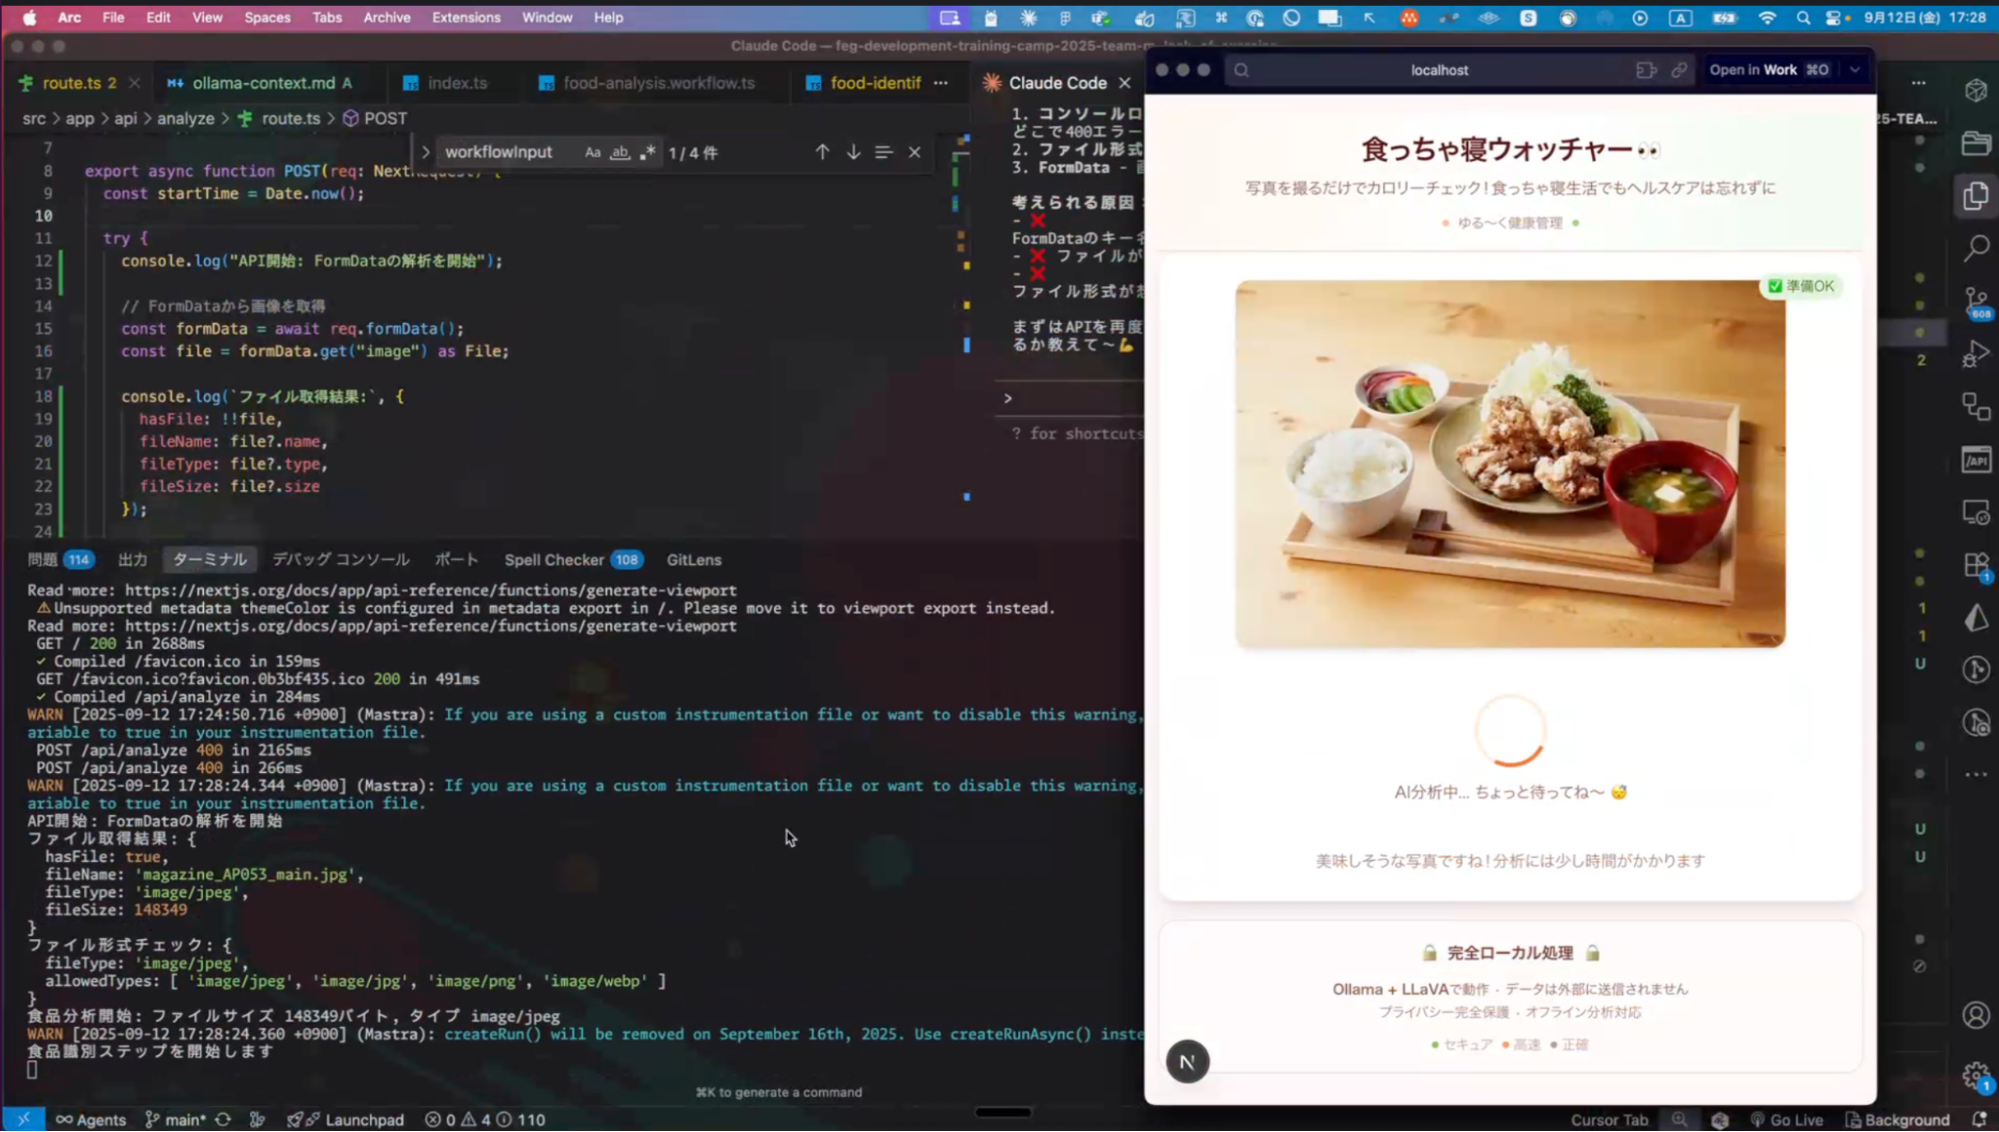Open dropdown beside Open in Work
Image resolution: width=1999 pixels, height=1132 pixels.
(x=1855, y=70)
